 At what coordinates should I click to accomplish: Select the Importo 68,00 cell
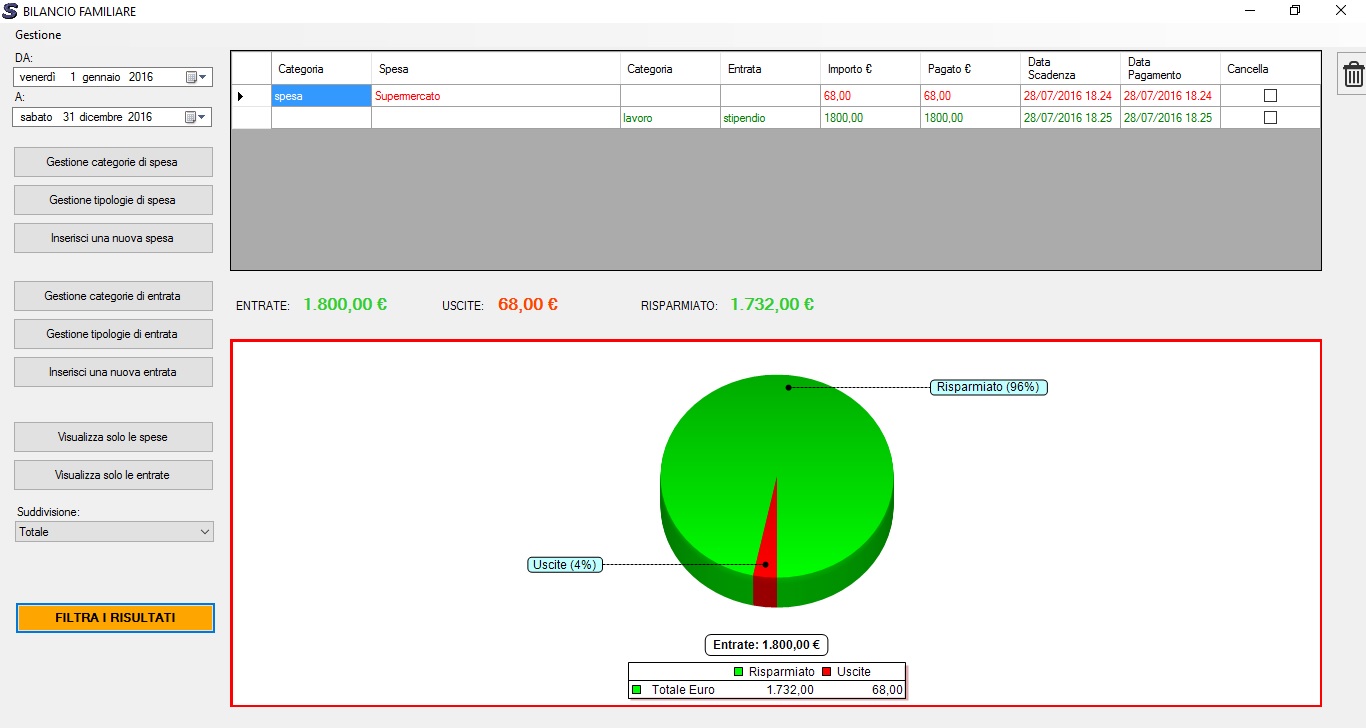(x=870, y=96)
